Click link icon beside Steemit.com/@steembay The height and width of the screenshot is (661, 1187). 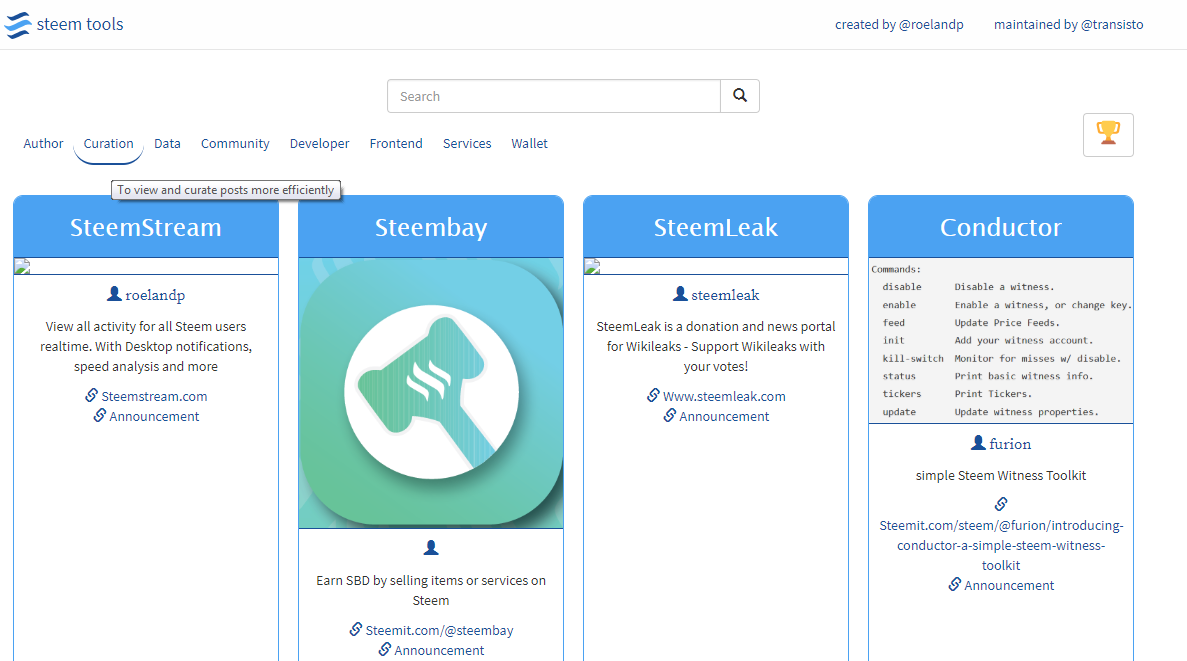pyautogui.click(x=356, y=629)
